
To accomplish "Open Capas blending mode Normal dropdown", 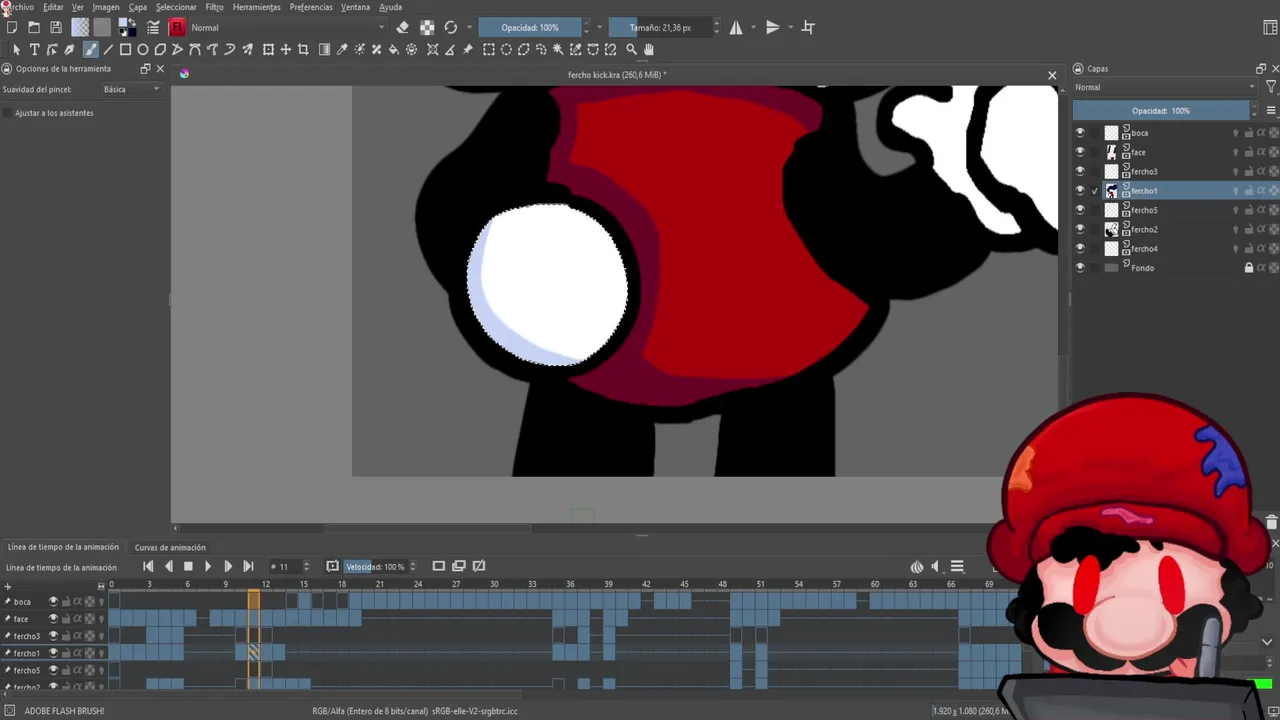I will click(x=1165, y=87).
